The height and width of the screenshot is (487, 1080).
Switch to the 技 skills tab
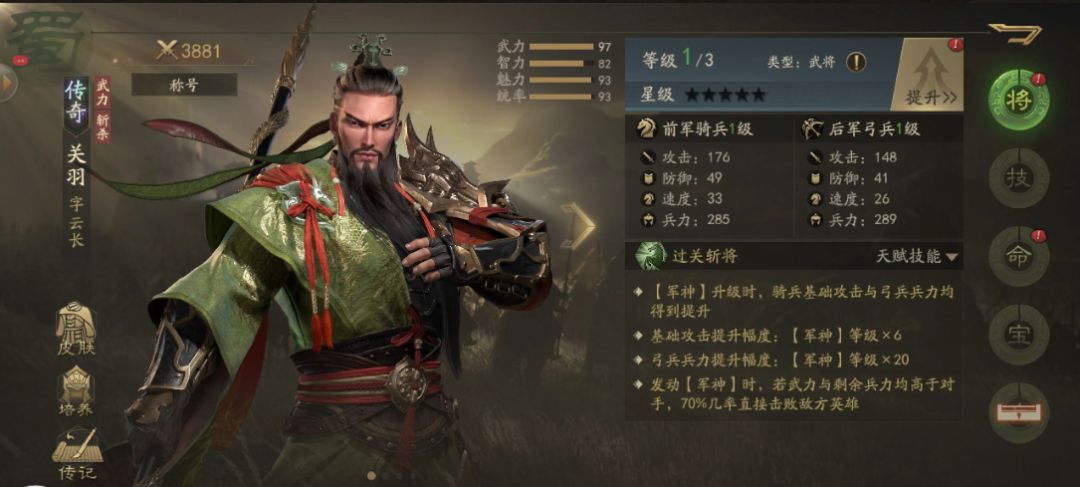[1018, 178]
